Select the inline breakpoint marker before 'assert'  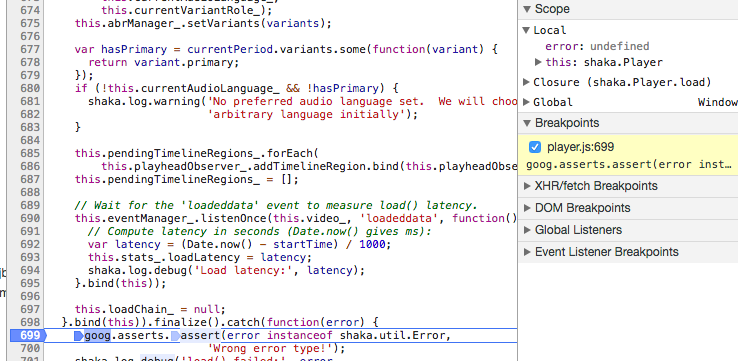pyautogui.click(x=175, y=336)
